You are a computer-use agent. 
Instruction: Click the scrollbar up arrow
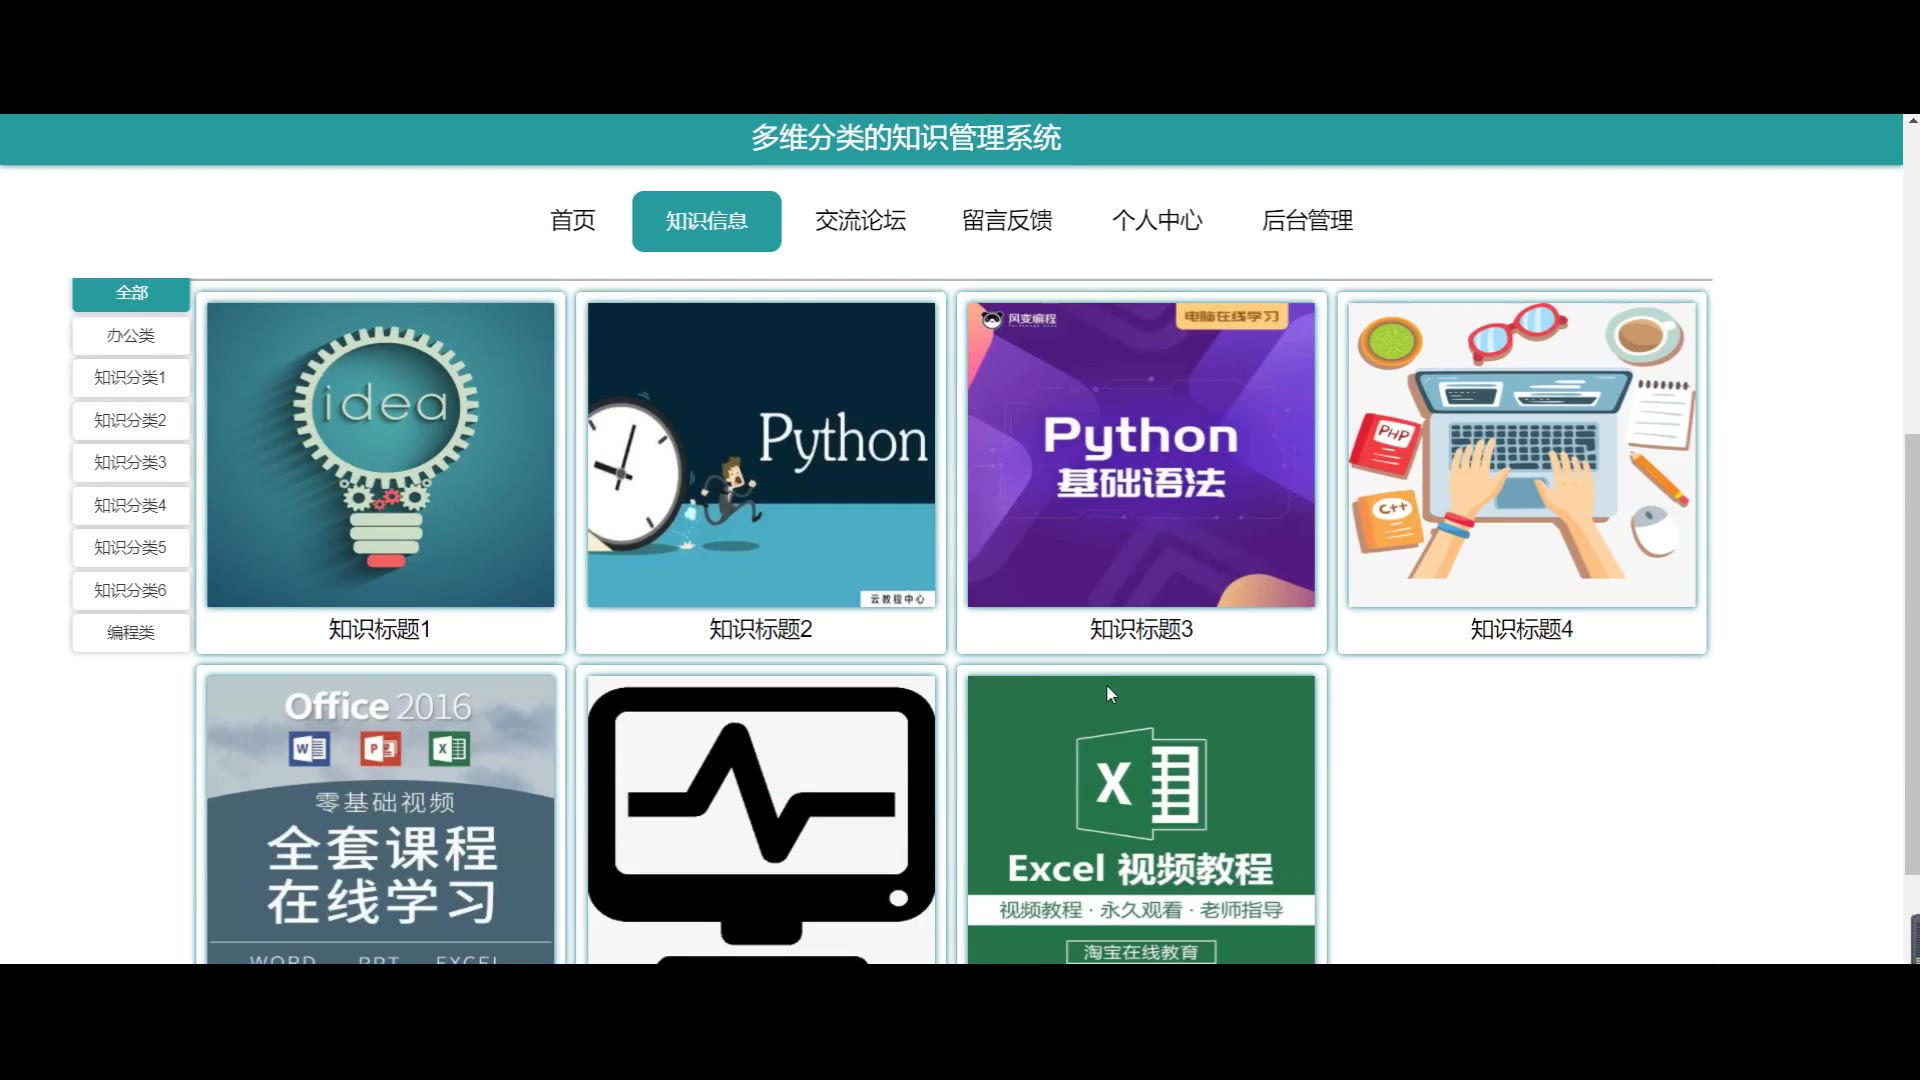pos(1911,121)
